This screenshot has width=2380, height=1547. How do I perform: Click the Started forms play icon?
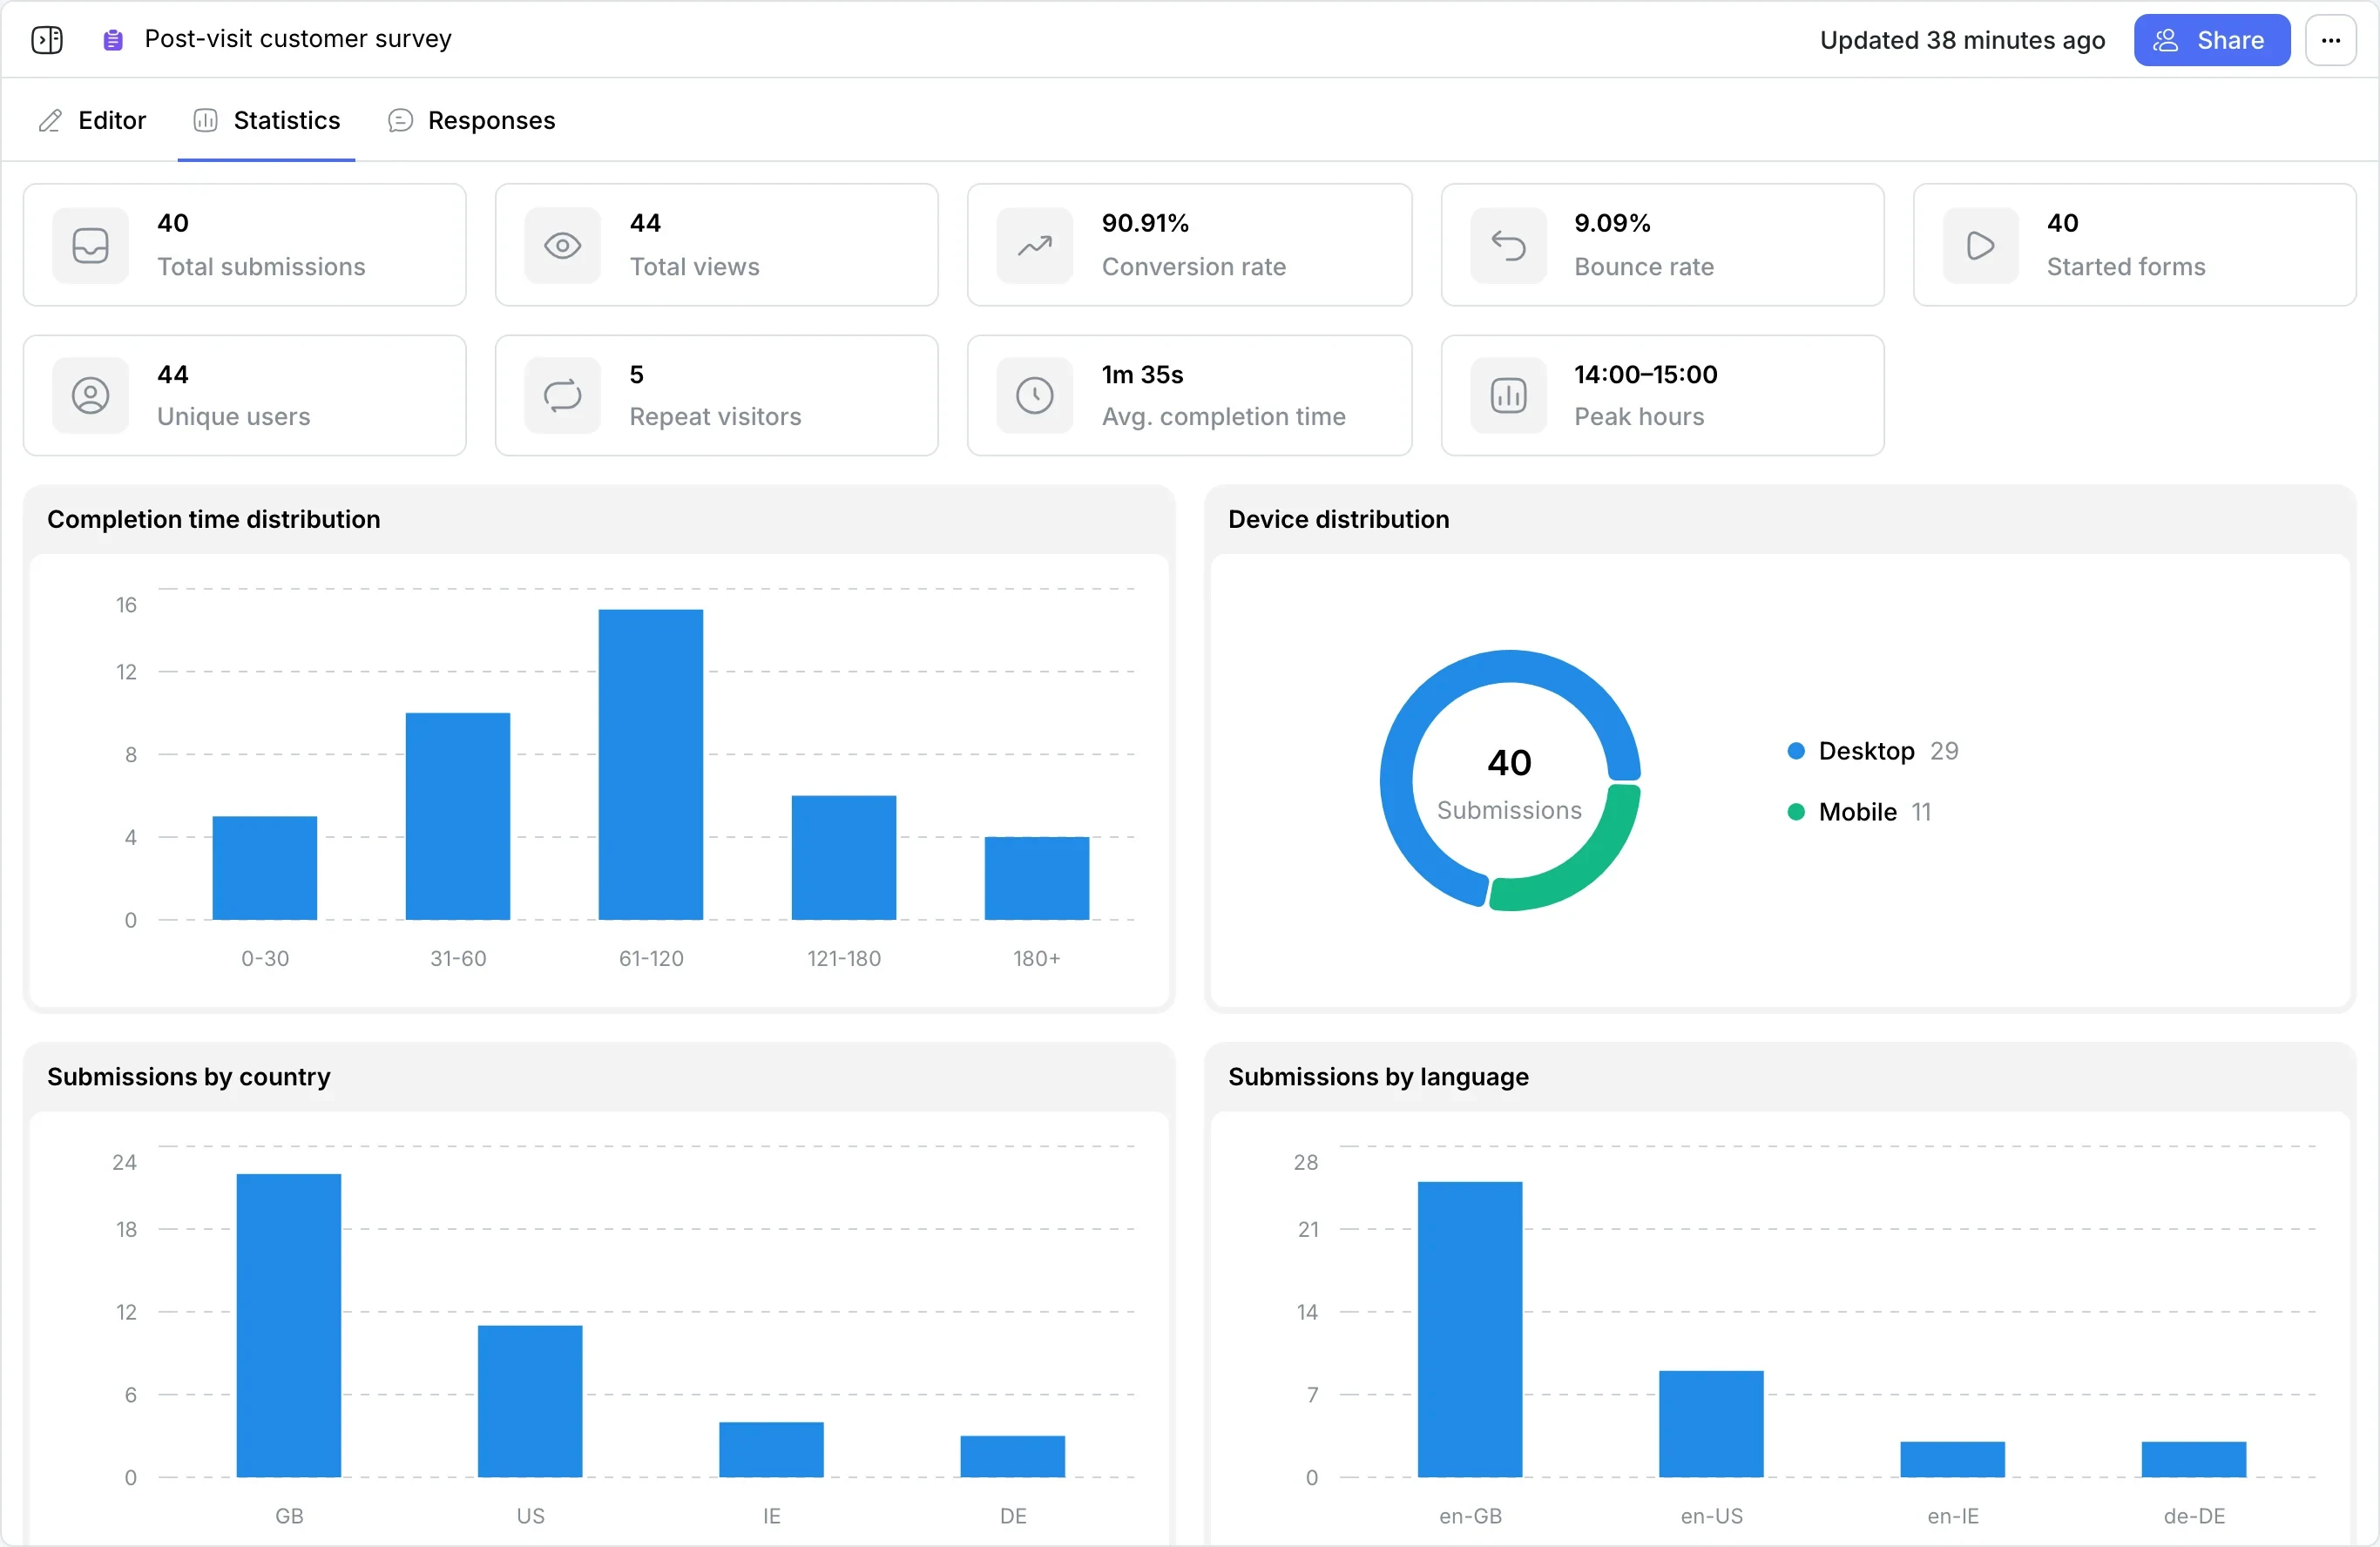(1980, 245)
